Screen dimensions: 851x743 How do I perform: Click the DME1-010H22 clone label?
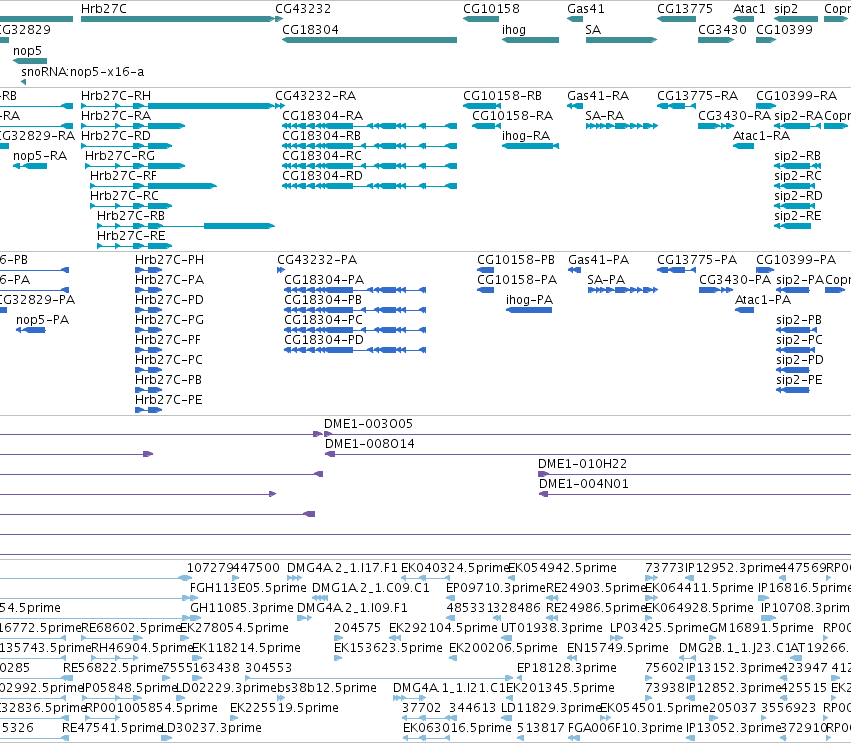tap(582, 464)
